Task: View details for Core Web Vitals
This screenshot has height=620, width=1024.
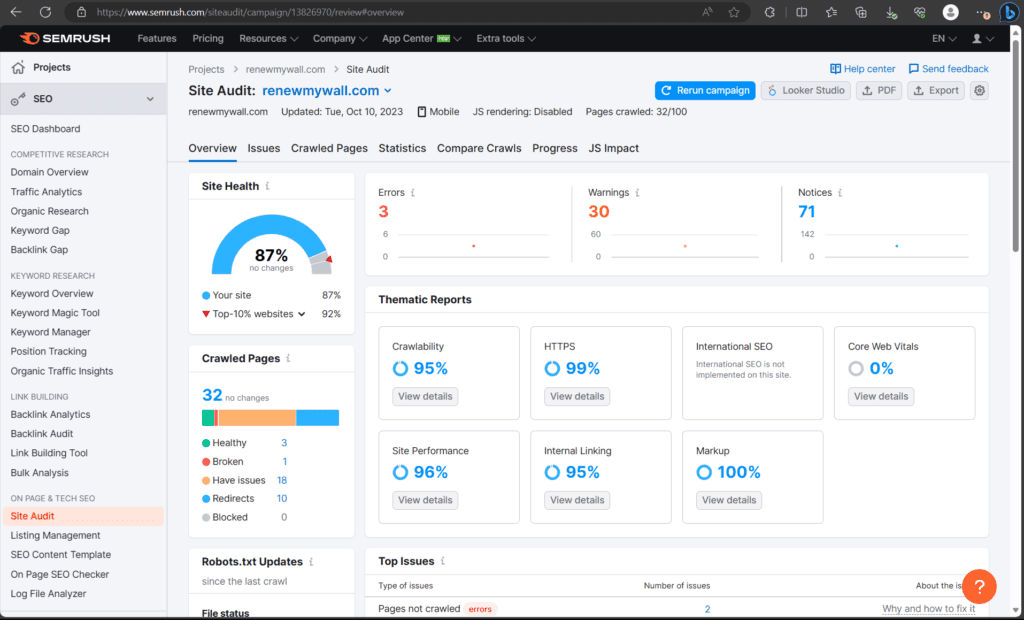Action: tap(881, 397)
